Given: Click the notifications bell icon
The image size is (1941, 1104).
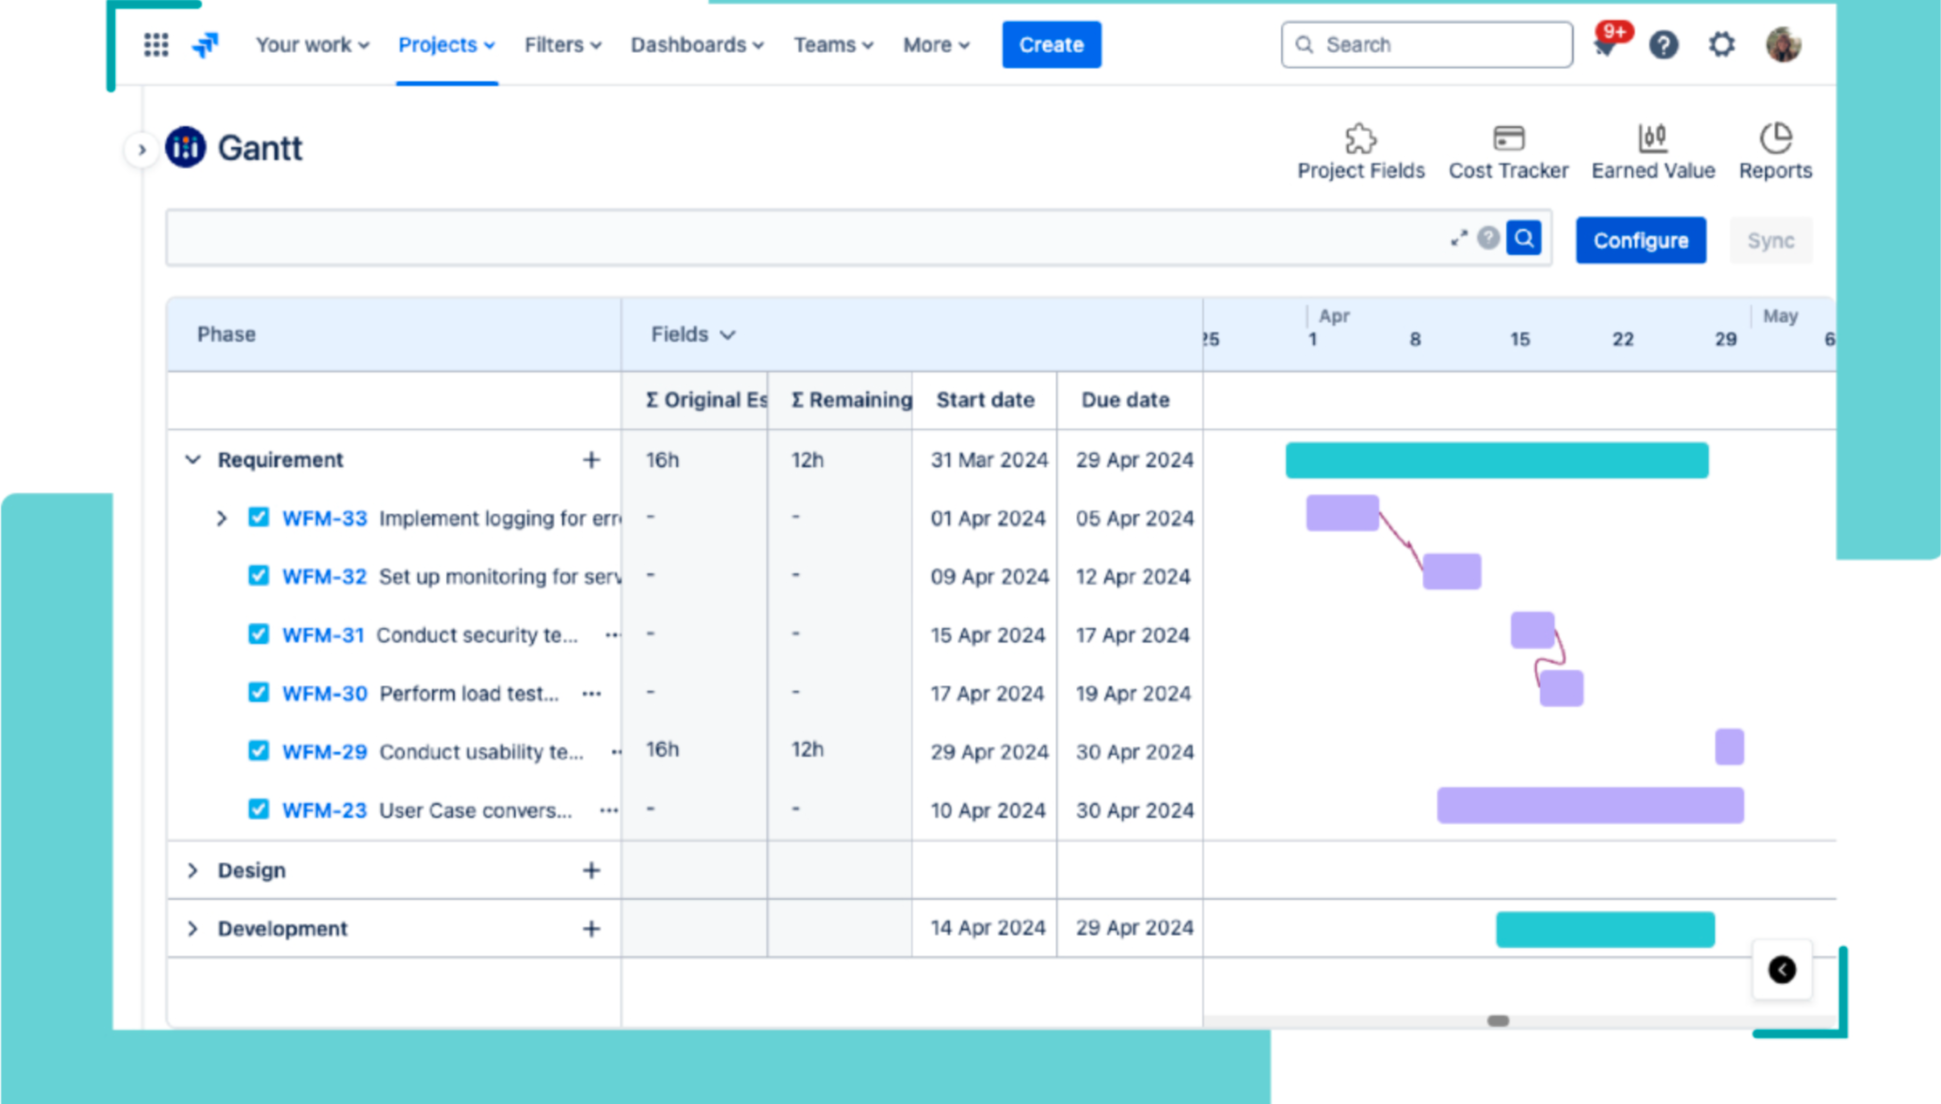Looking at the screenshot, I should 1606,46.
